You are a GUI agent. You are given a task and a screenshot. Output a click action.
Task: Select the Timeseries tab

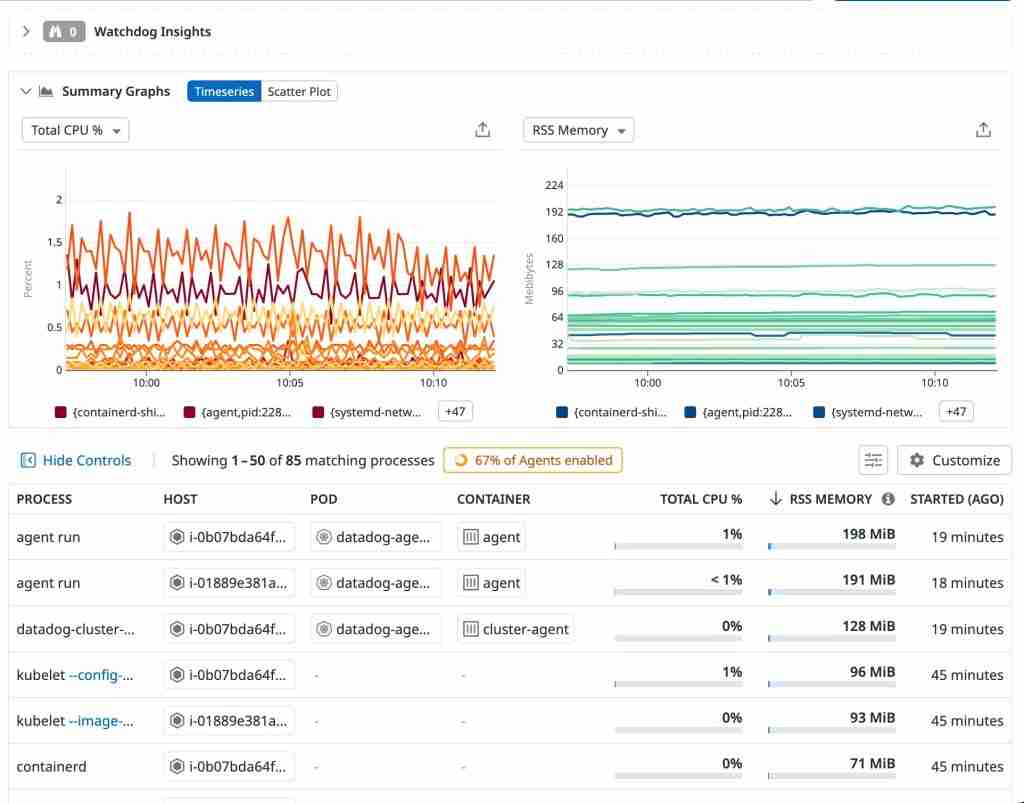tap(224, 92)
